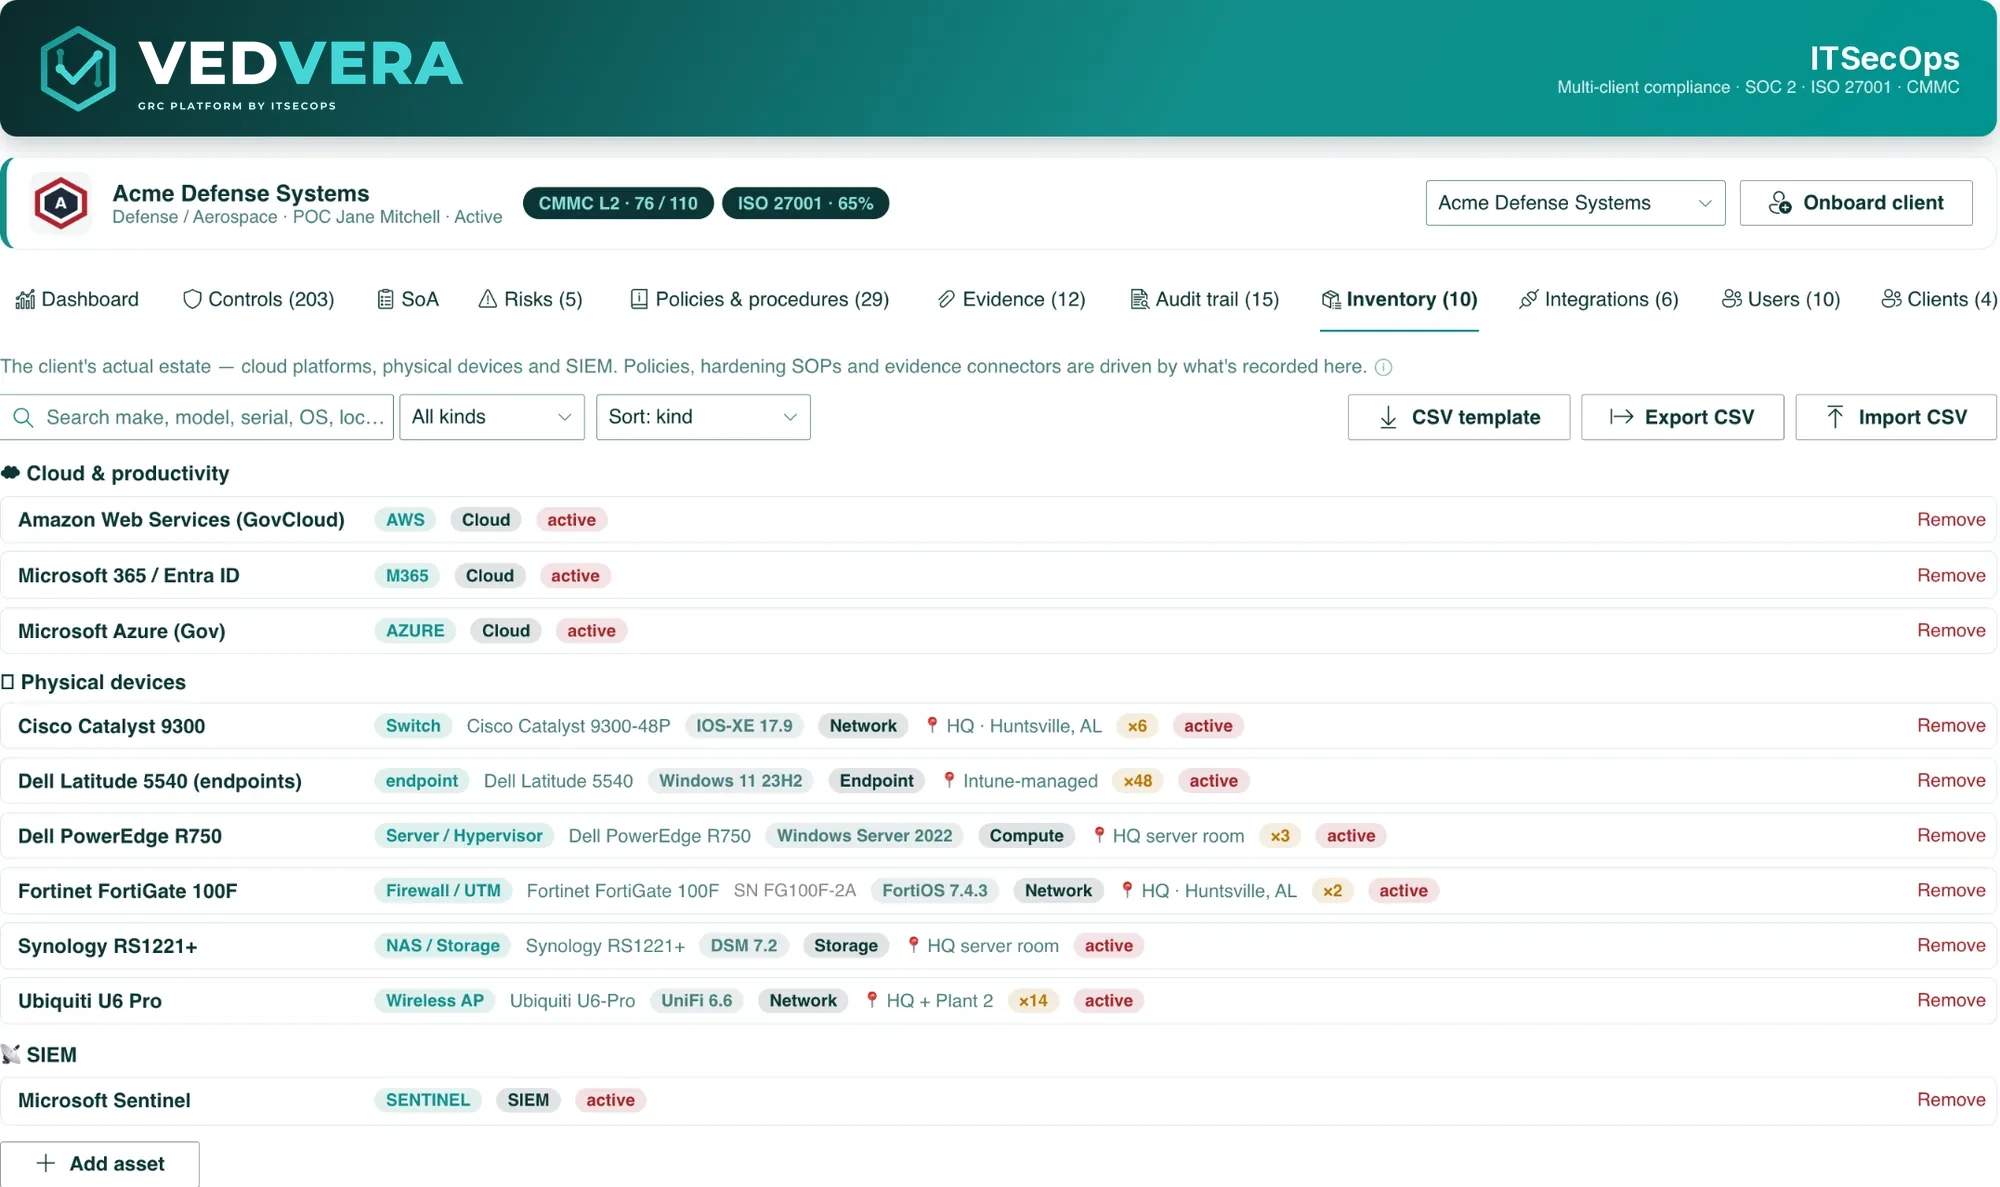Remove the Cisco Catalyst 9300 asset

[1951, 725]
